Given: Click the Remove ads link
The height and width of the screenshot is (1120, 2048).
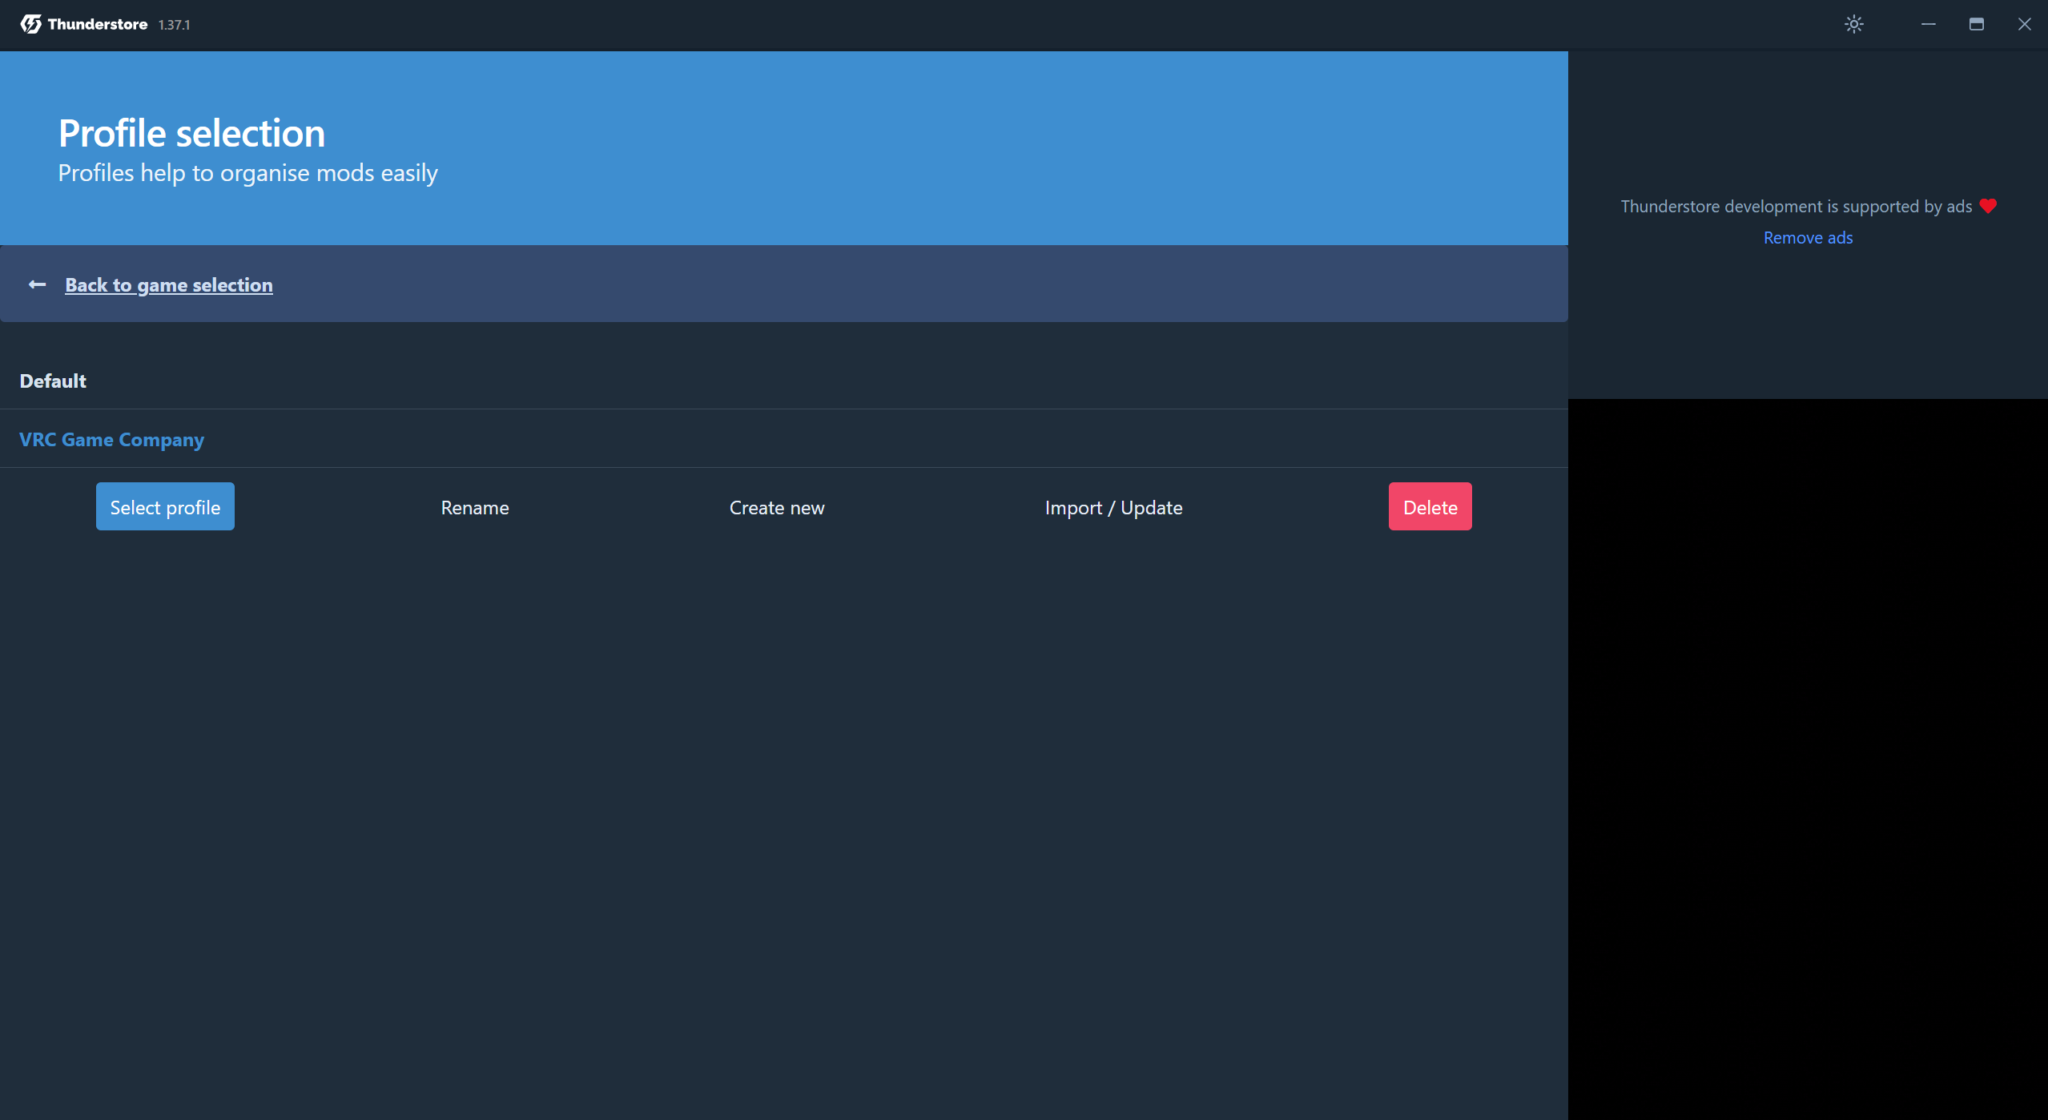Looking at the screenshot, I should point(1807,237).
